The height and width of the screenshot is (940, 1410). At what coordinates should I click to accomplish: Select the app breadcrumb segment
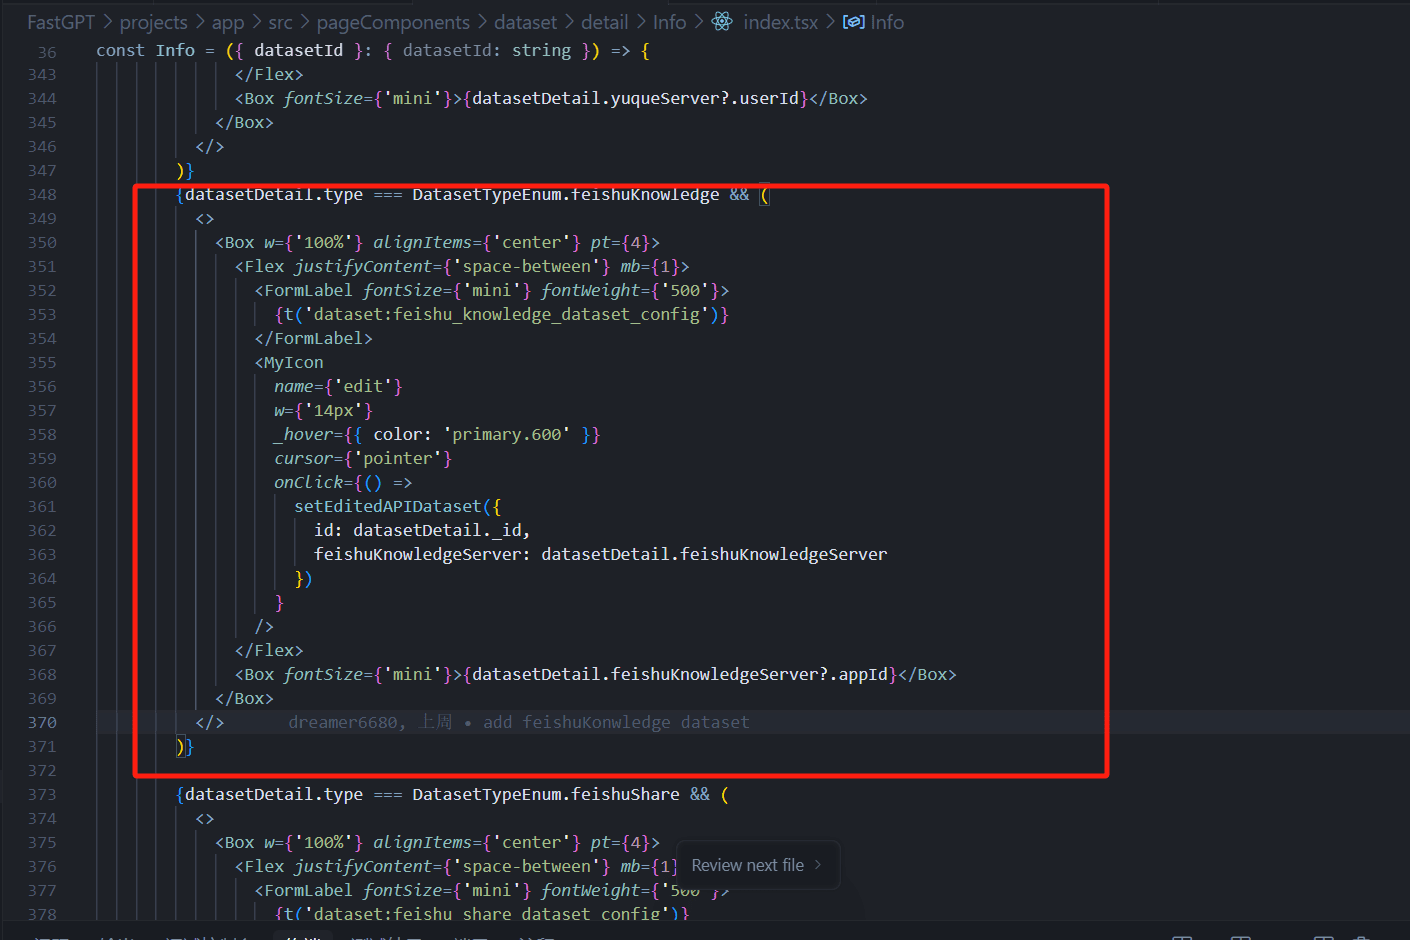tap(228, 22)
